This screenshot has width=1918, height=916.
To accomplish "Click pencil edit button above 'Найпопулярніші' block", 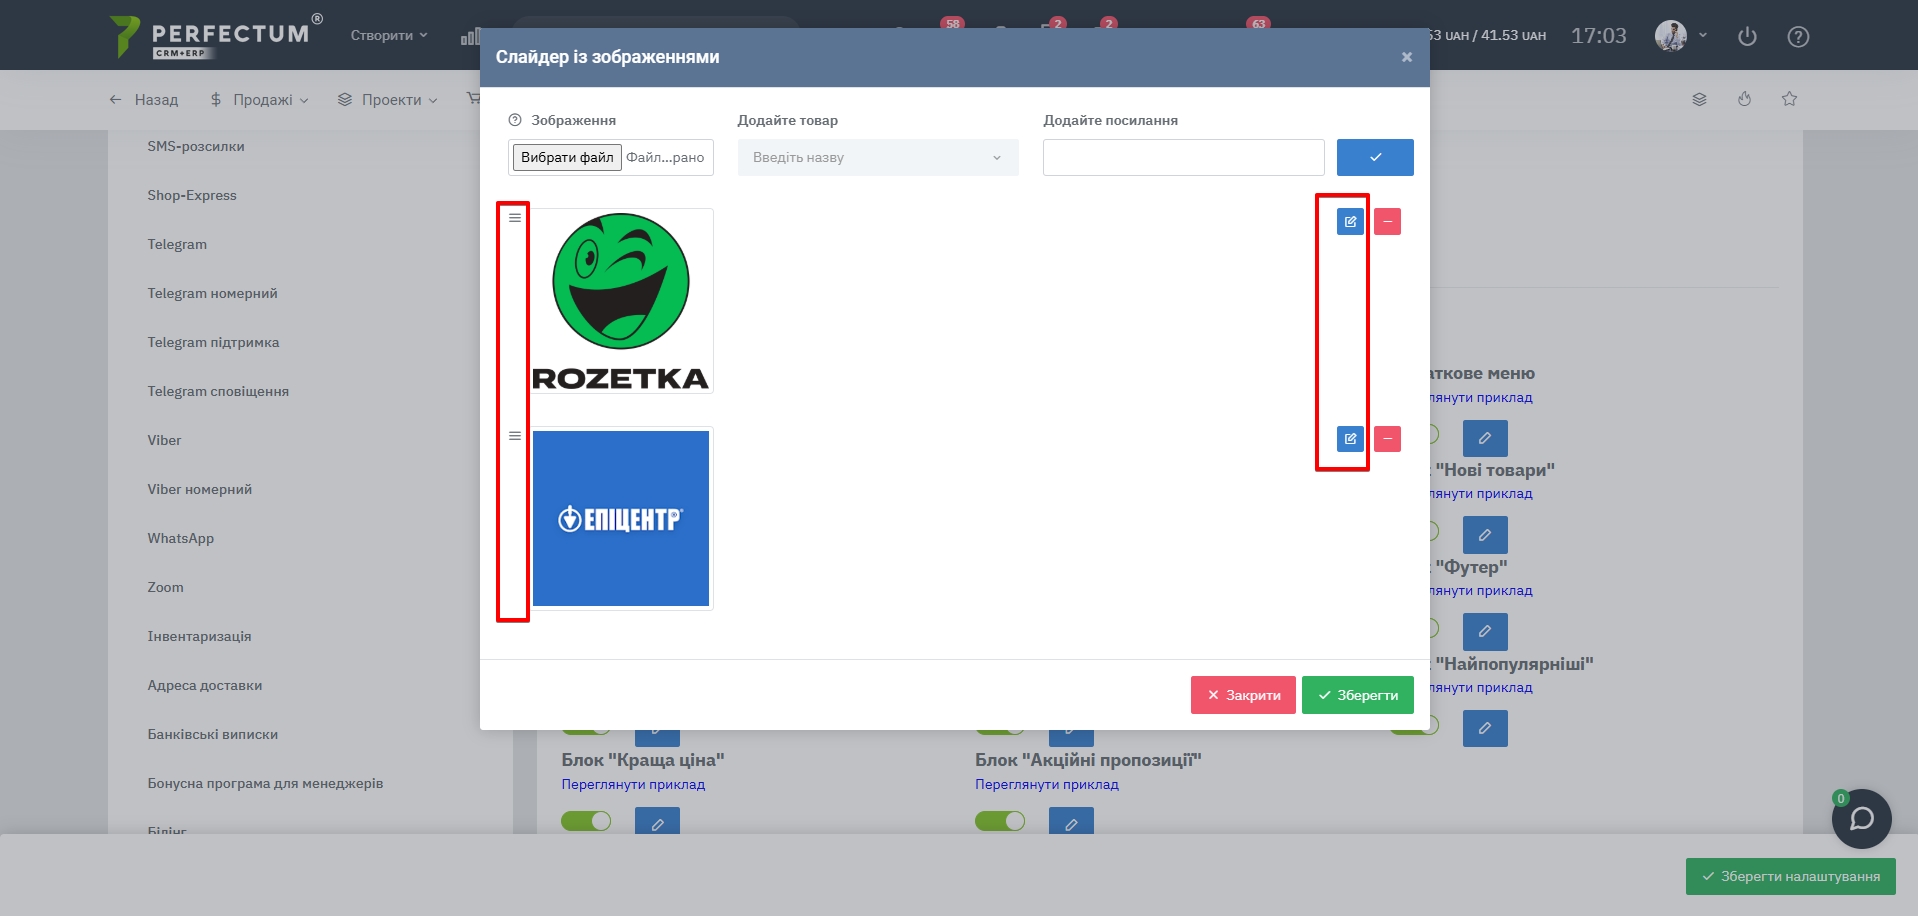I will point(1485,631).
